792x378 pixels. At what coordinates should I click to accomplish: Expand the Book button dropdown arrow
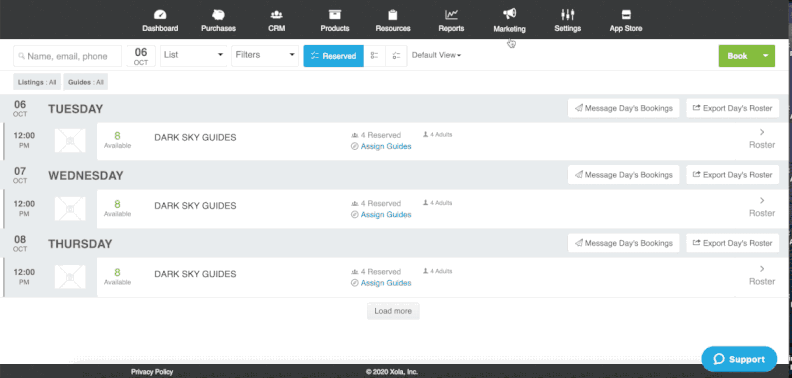pyautogui.click(x=766, y=56)
